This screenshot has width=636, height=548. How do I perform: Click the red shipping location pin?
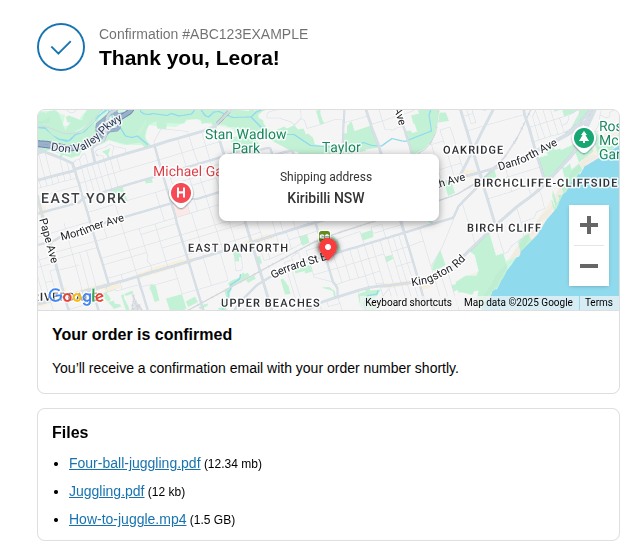point(328,249)
